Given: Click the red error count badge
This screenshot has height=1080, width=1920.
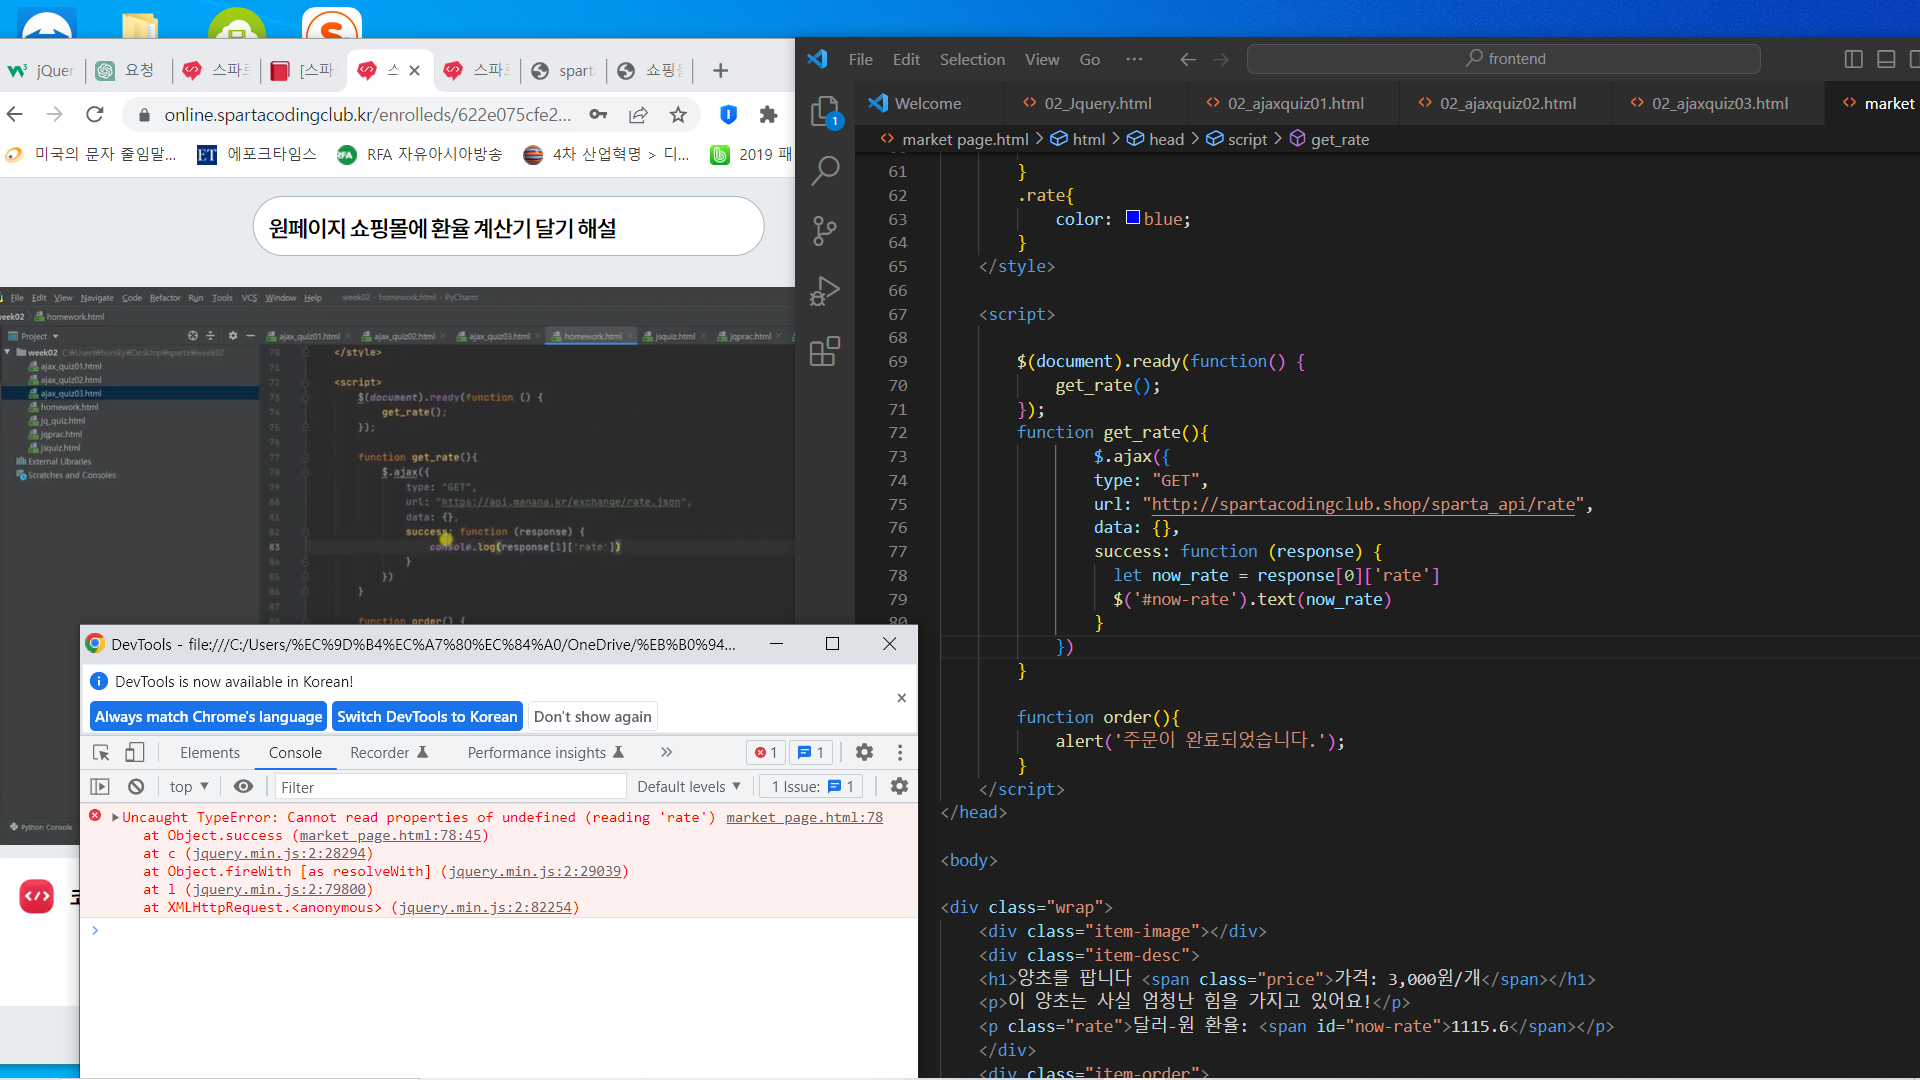Looking at the screenshot, I should 766,752.
